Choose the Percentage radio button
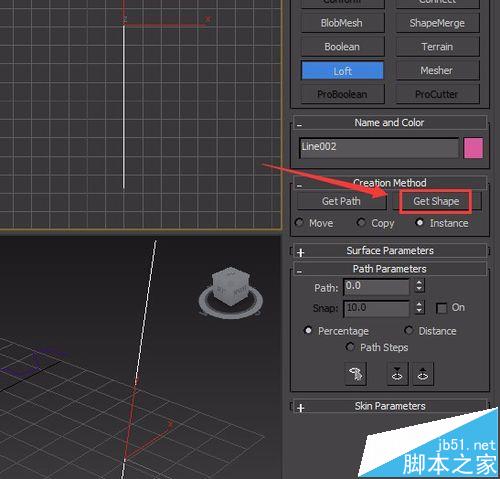 (308, 330)
